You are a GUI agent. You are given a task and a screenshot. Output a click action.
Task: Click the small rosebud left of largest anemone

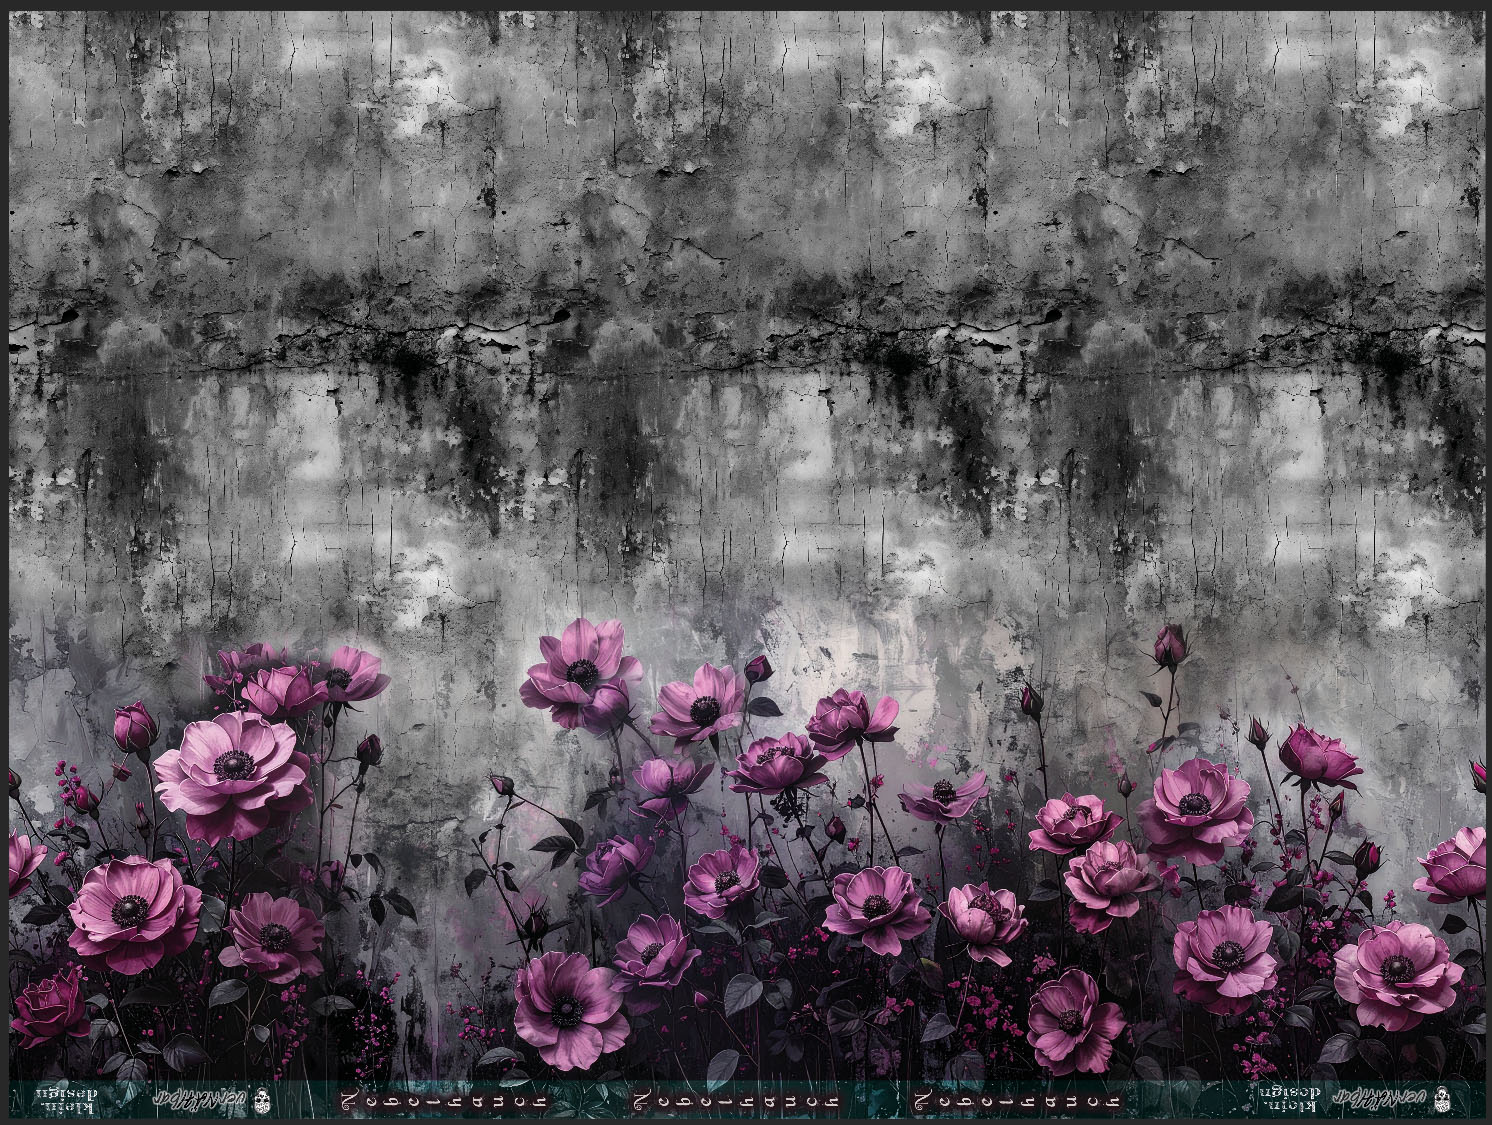pos(134,727)
